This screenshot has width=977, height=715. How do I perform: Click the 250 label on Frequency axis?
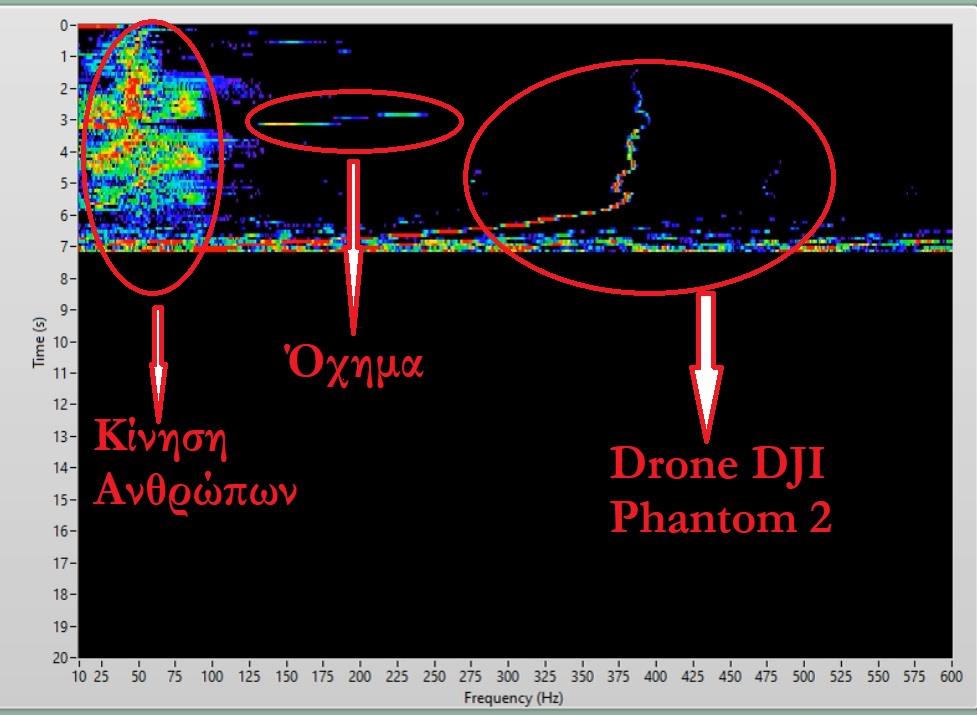434,677
